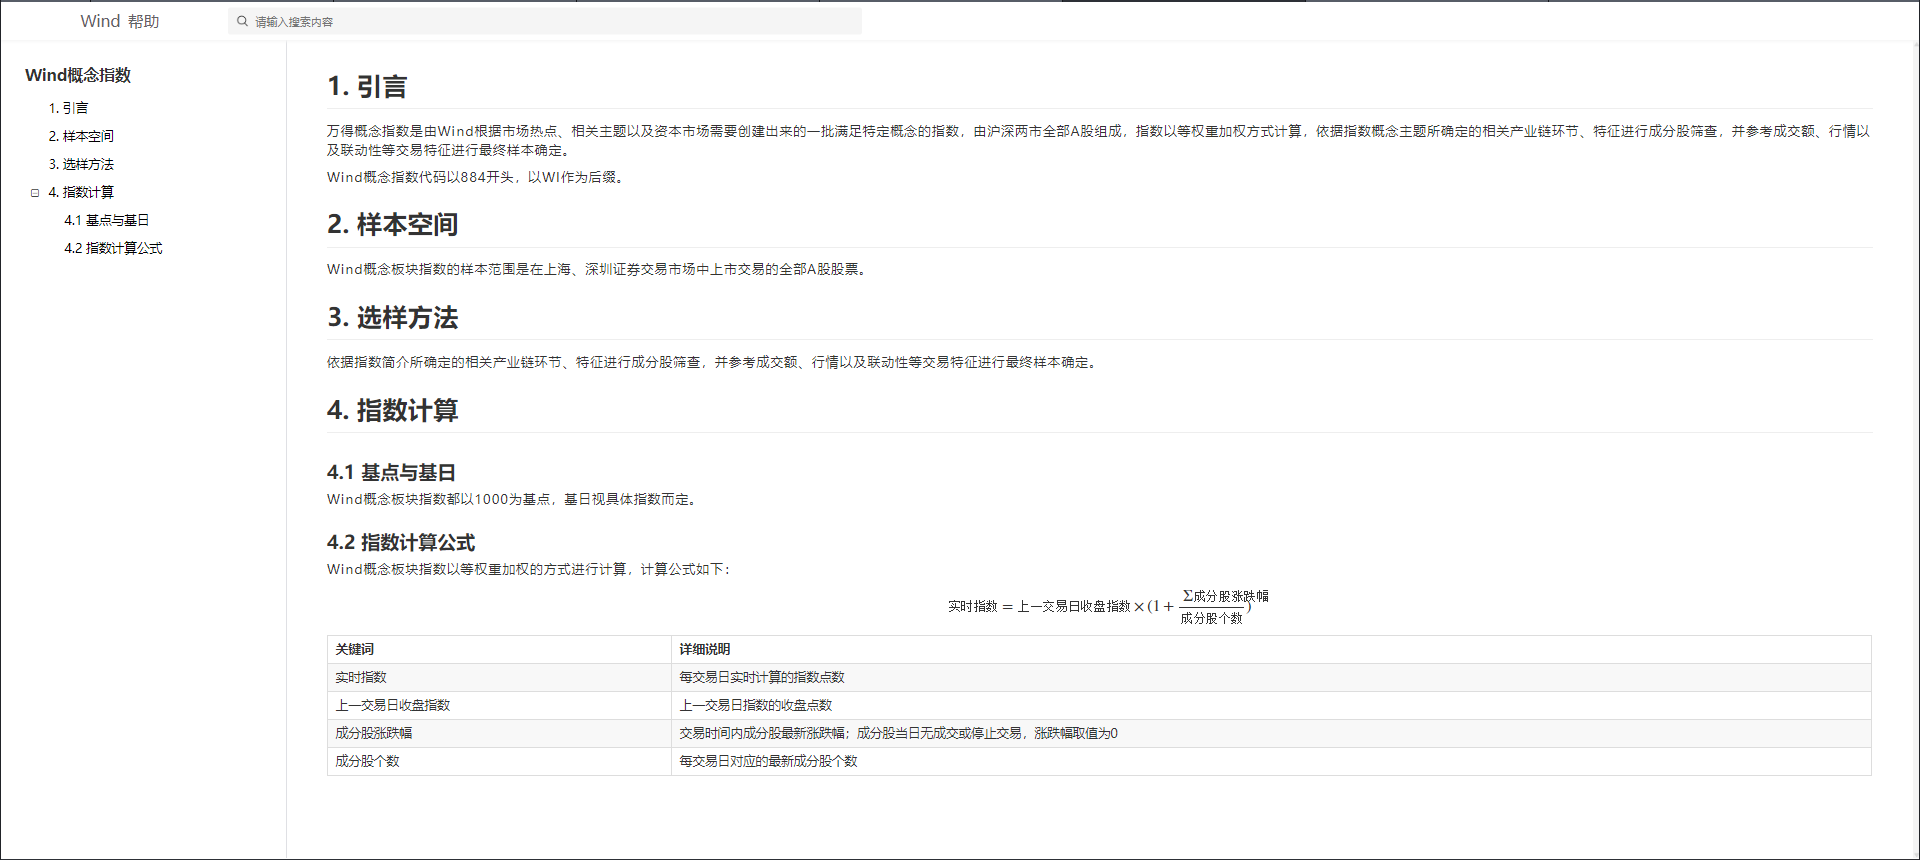Click the 成分股涨跌幅 table cell
Screen dimensions: 1920x860
pos(499,733)
